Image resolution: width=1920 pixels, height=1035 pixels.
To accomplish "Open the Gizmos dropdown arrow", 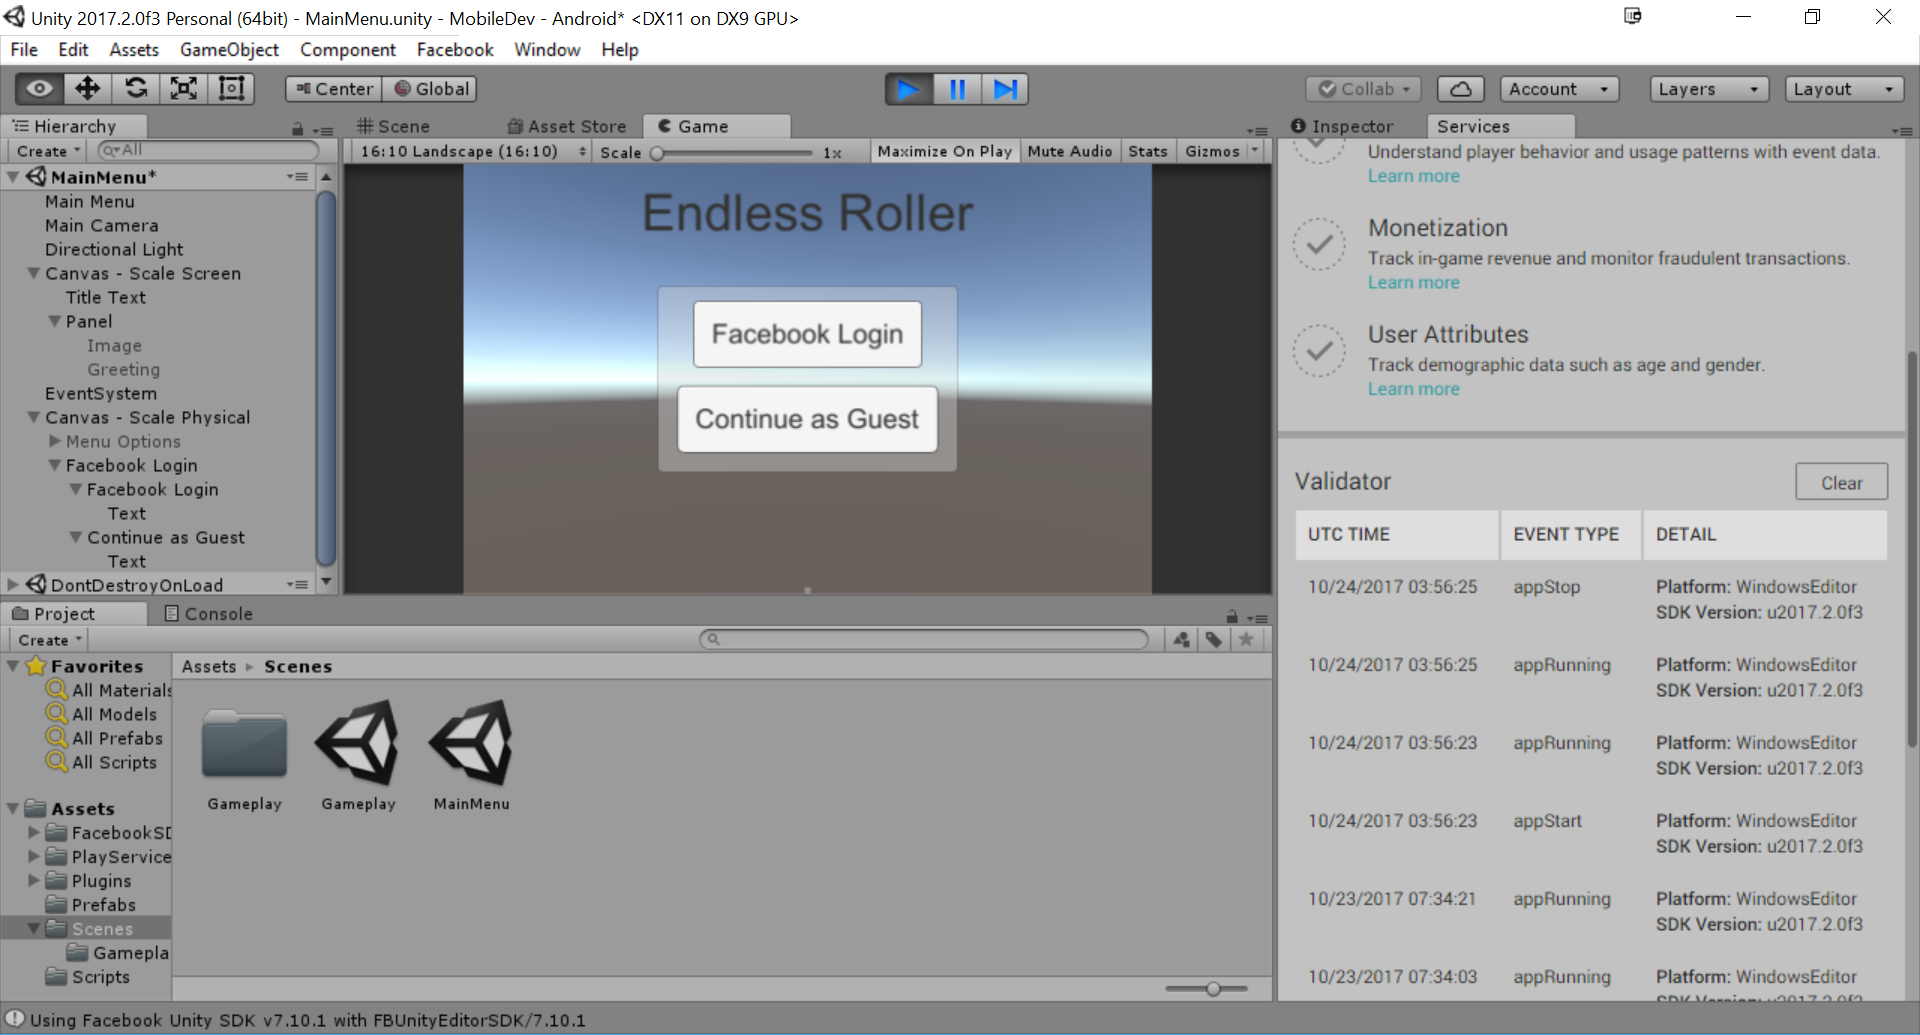I will (1255, 151).
